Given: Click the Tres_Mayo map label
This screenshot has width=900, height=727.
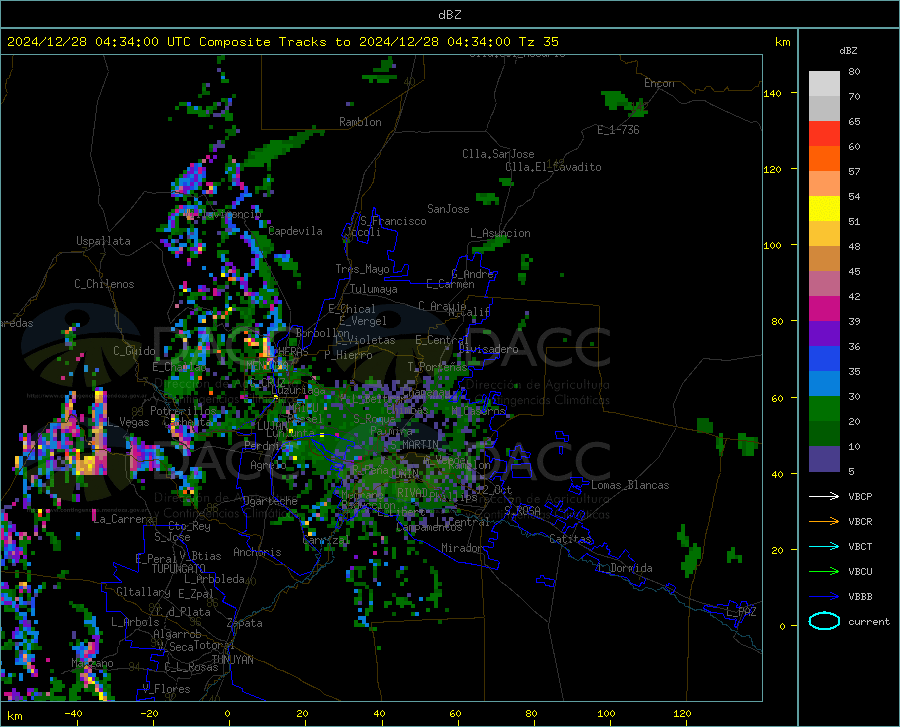Looking at the screenshot, I should click(362, 269).
